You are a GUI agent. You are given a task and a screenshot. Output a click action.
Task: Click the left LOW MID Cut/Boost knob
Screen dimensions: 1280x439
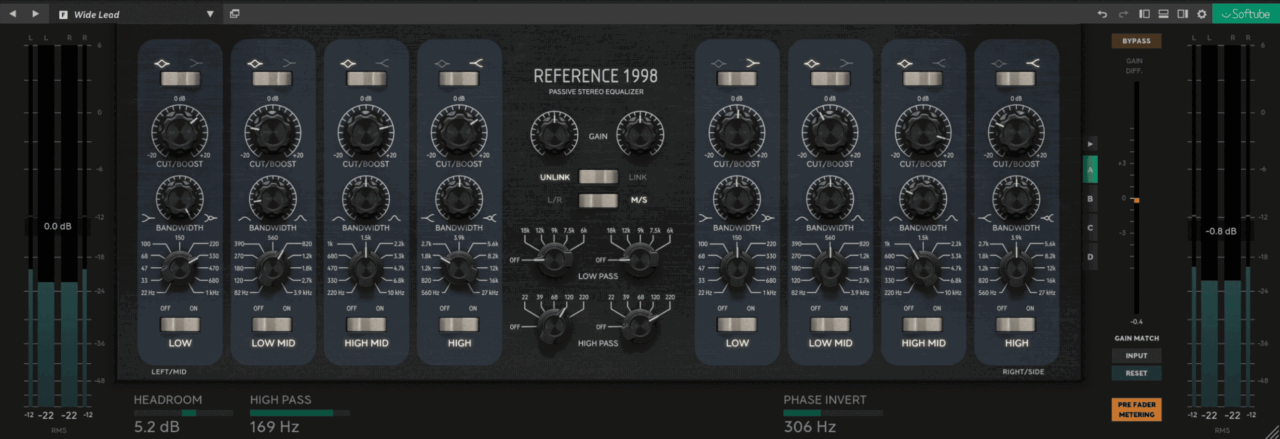[273, 130]
